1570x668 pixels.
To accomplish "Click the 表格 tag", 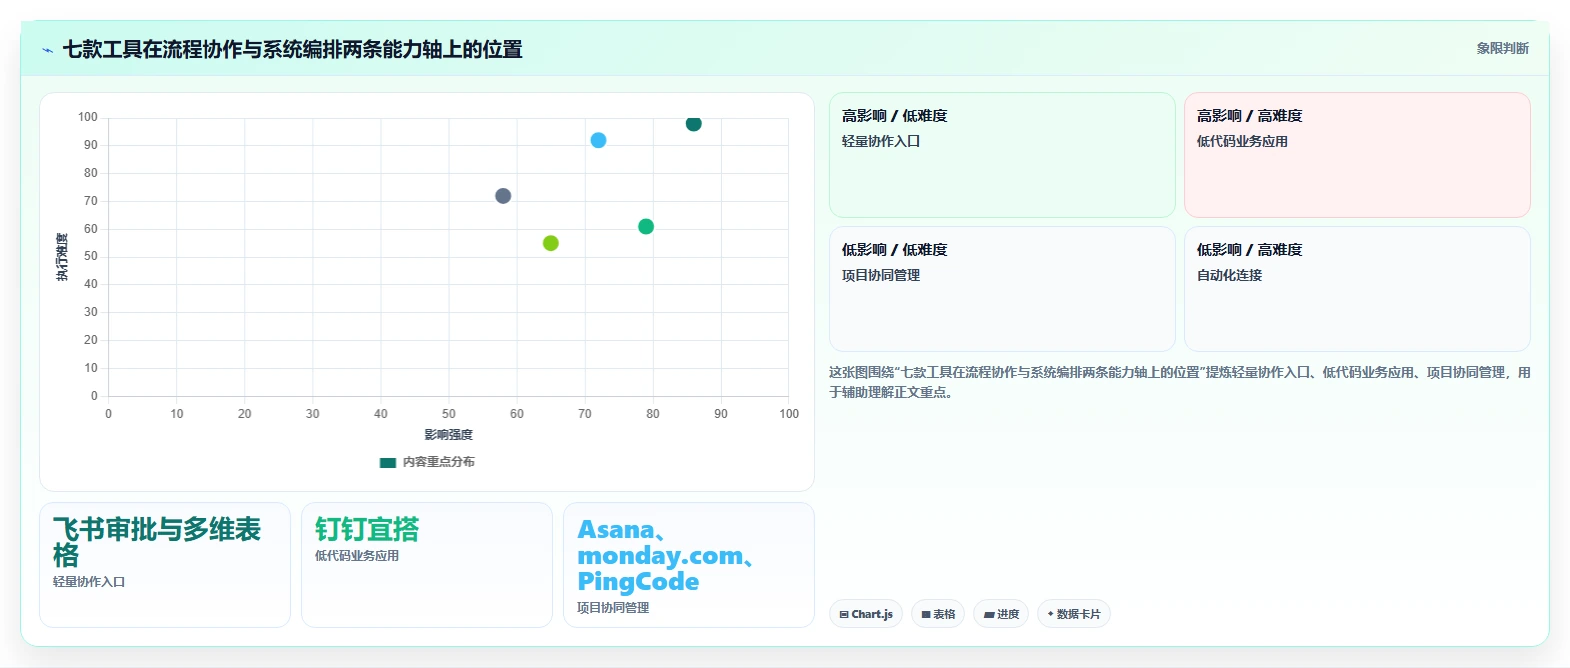I will point(938,614).
